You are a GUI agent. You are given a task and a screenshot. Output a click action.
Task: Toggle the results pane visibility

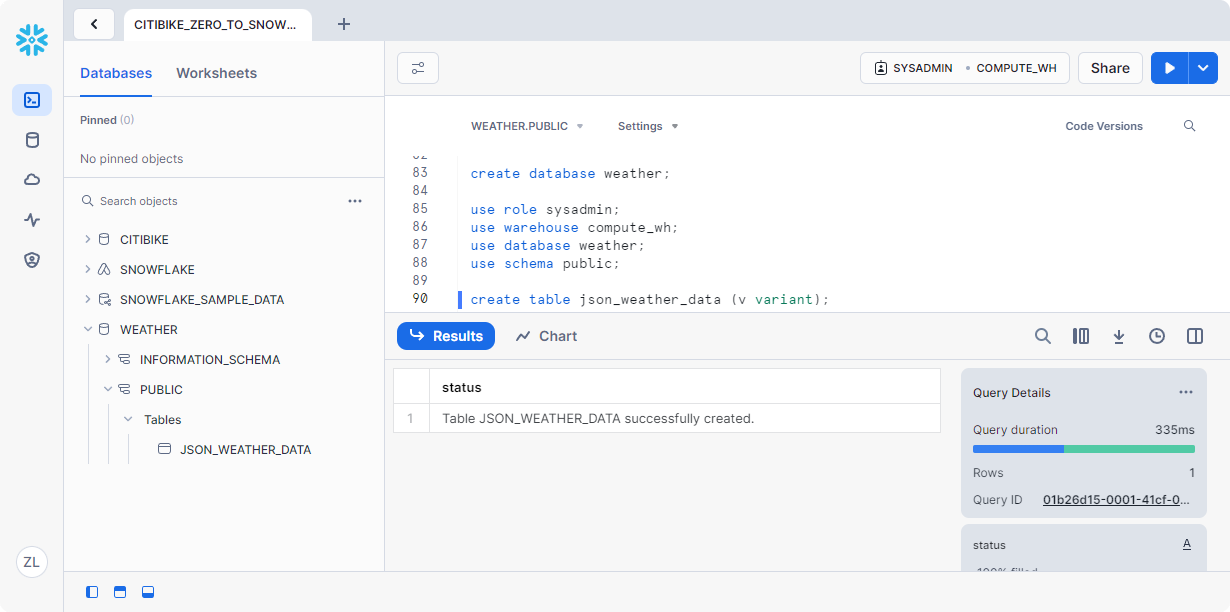tap(148, 592)
